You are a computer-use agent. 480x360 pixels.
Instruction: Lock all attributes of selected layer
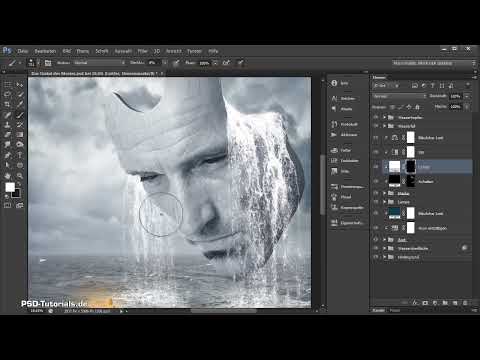[x=417, y=107]
